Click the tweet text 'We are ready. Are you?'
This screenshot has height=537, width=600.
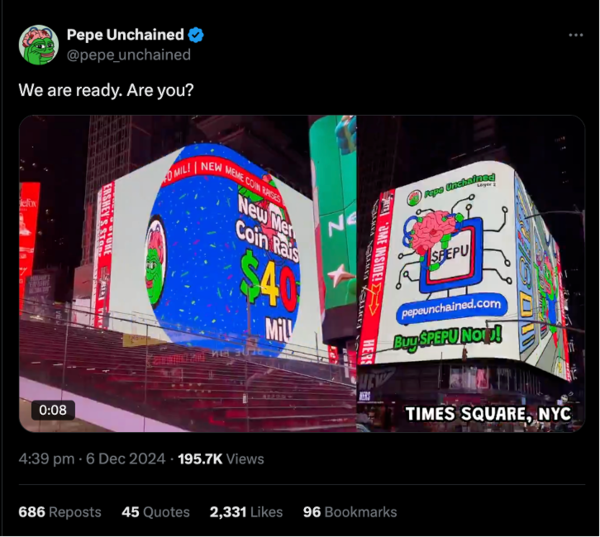click(106, 90)
